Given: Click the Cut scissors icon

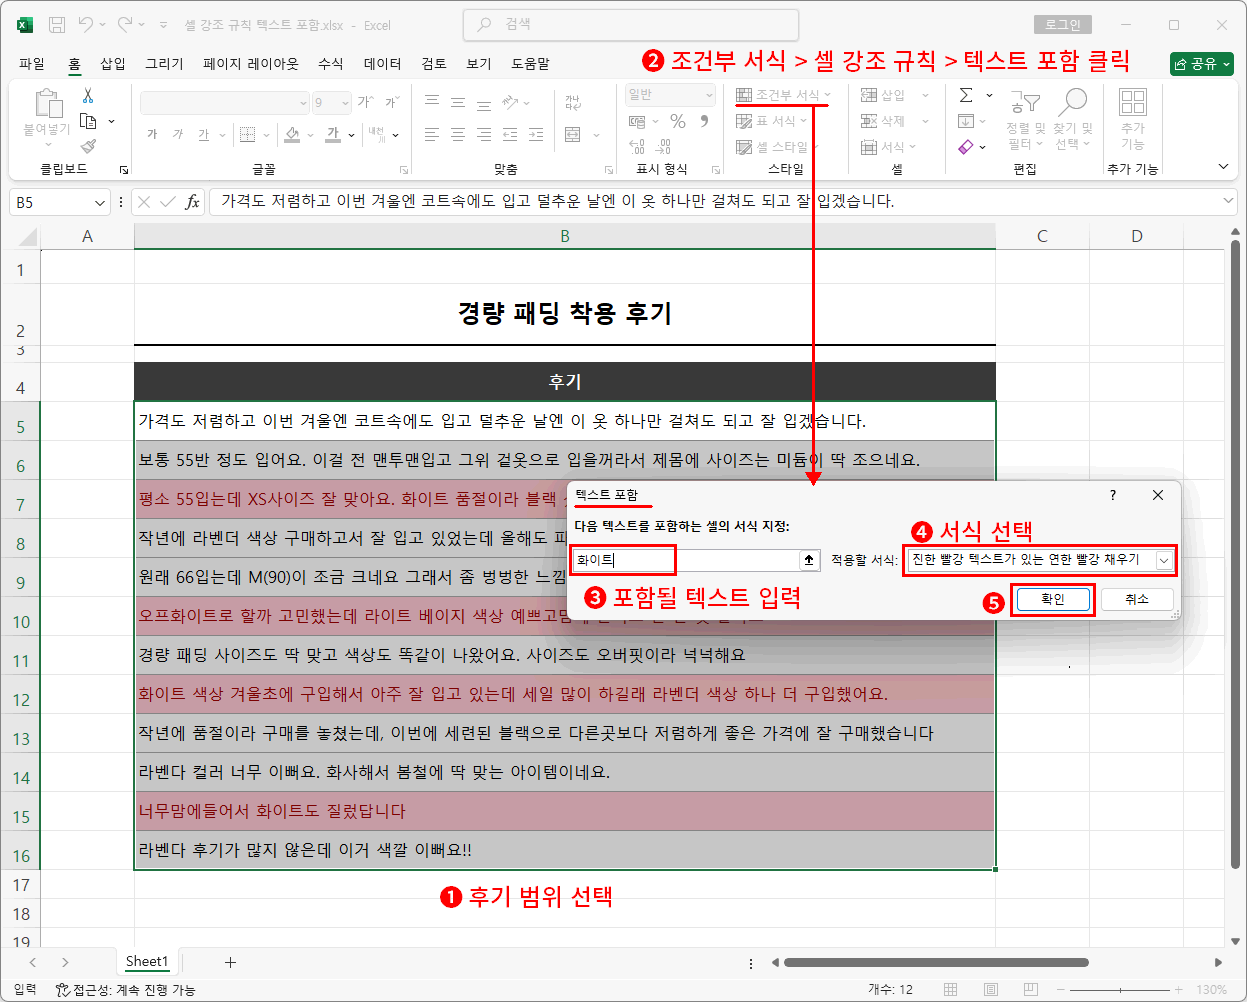Looking at the screenshot, I should click(x=88, y=96).
